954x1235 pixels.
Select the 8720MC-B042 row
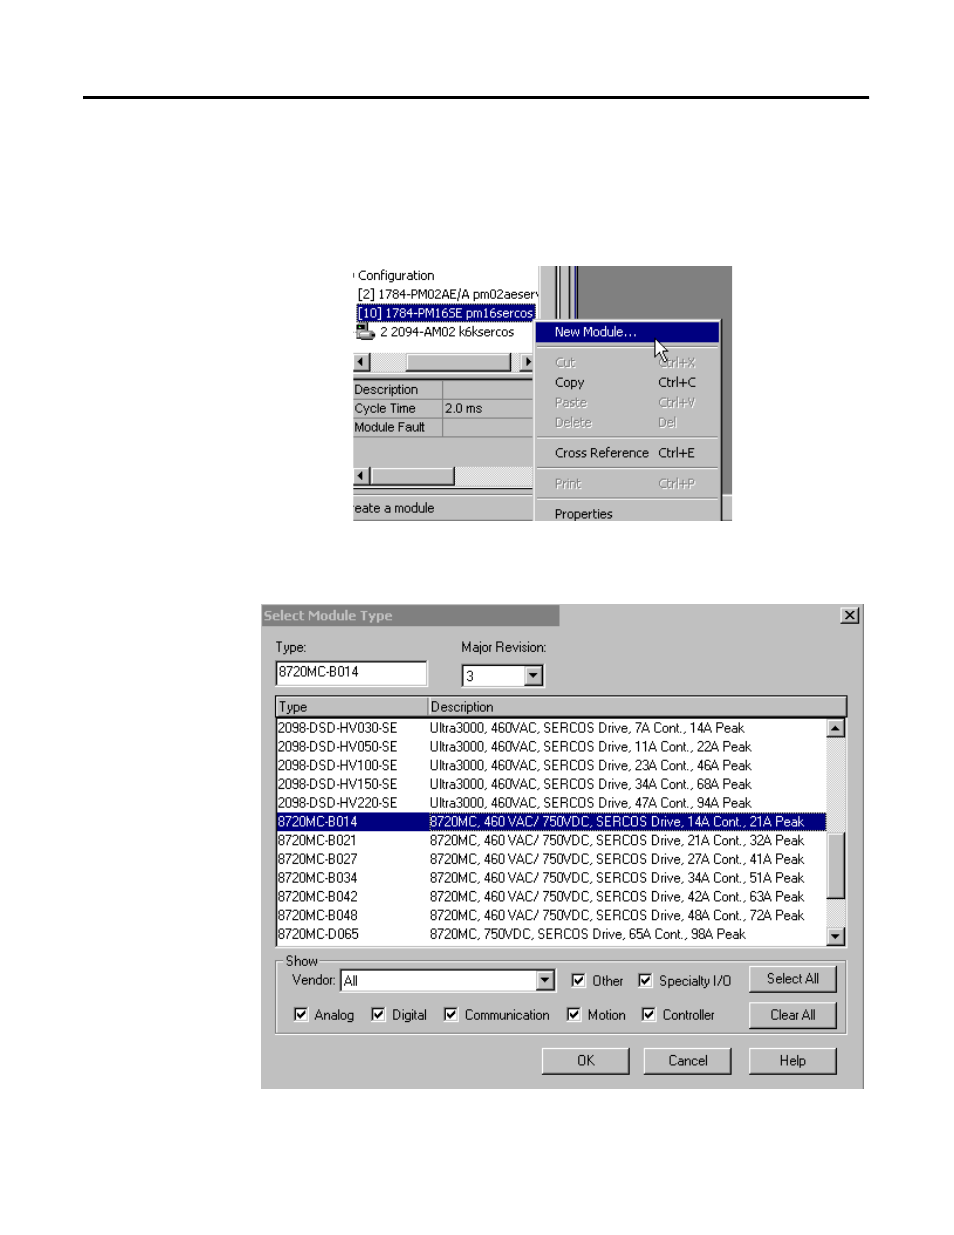point(551,897)
